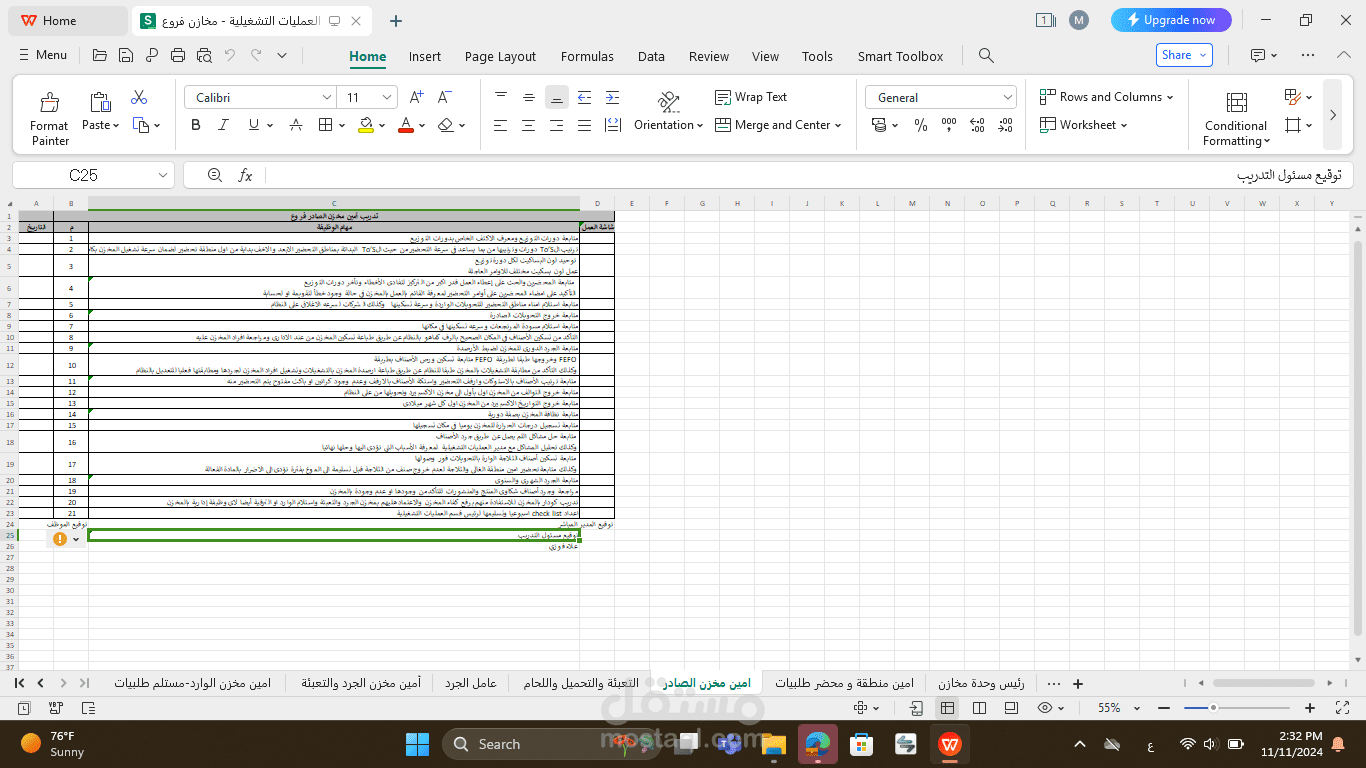
Task: Open the Formulas ribbon tab
Action: 587,56
